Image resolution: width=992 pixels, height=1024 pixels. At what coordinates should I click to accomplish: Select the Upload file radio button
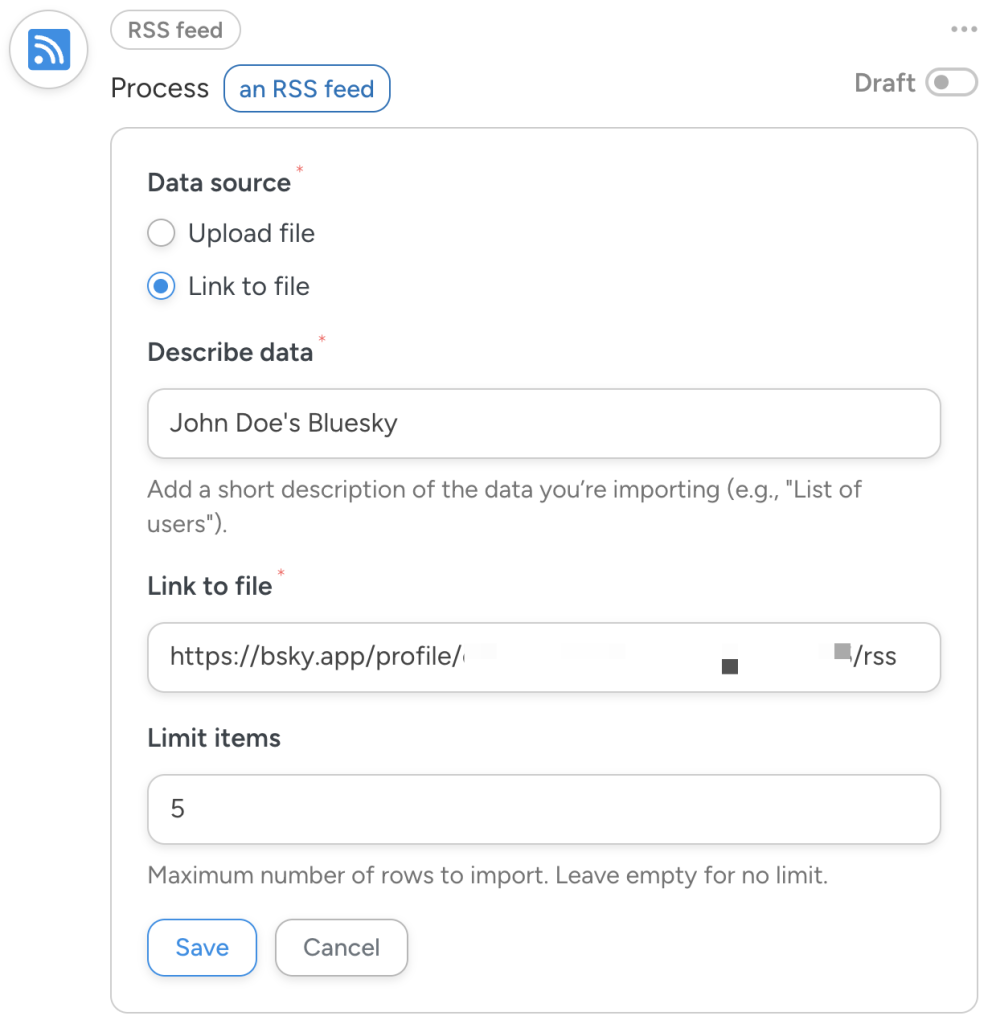pos(161,233)
